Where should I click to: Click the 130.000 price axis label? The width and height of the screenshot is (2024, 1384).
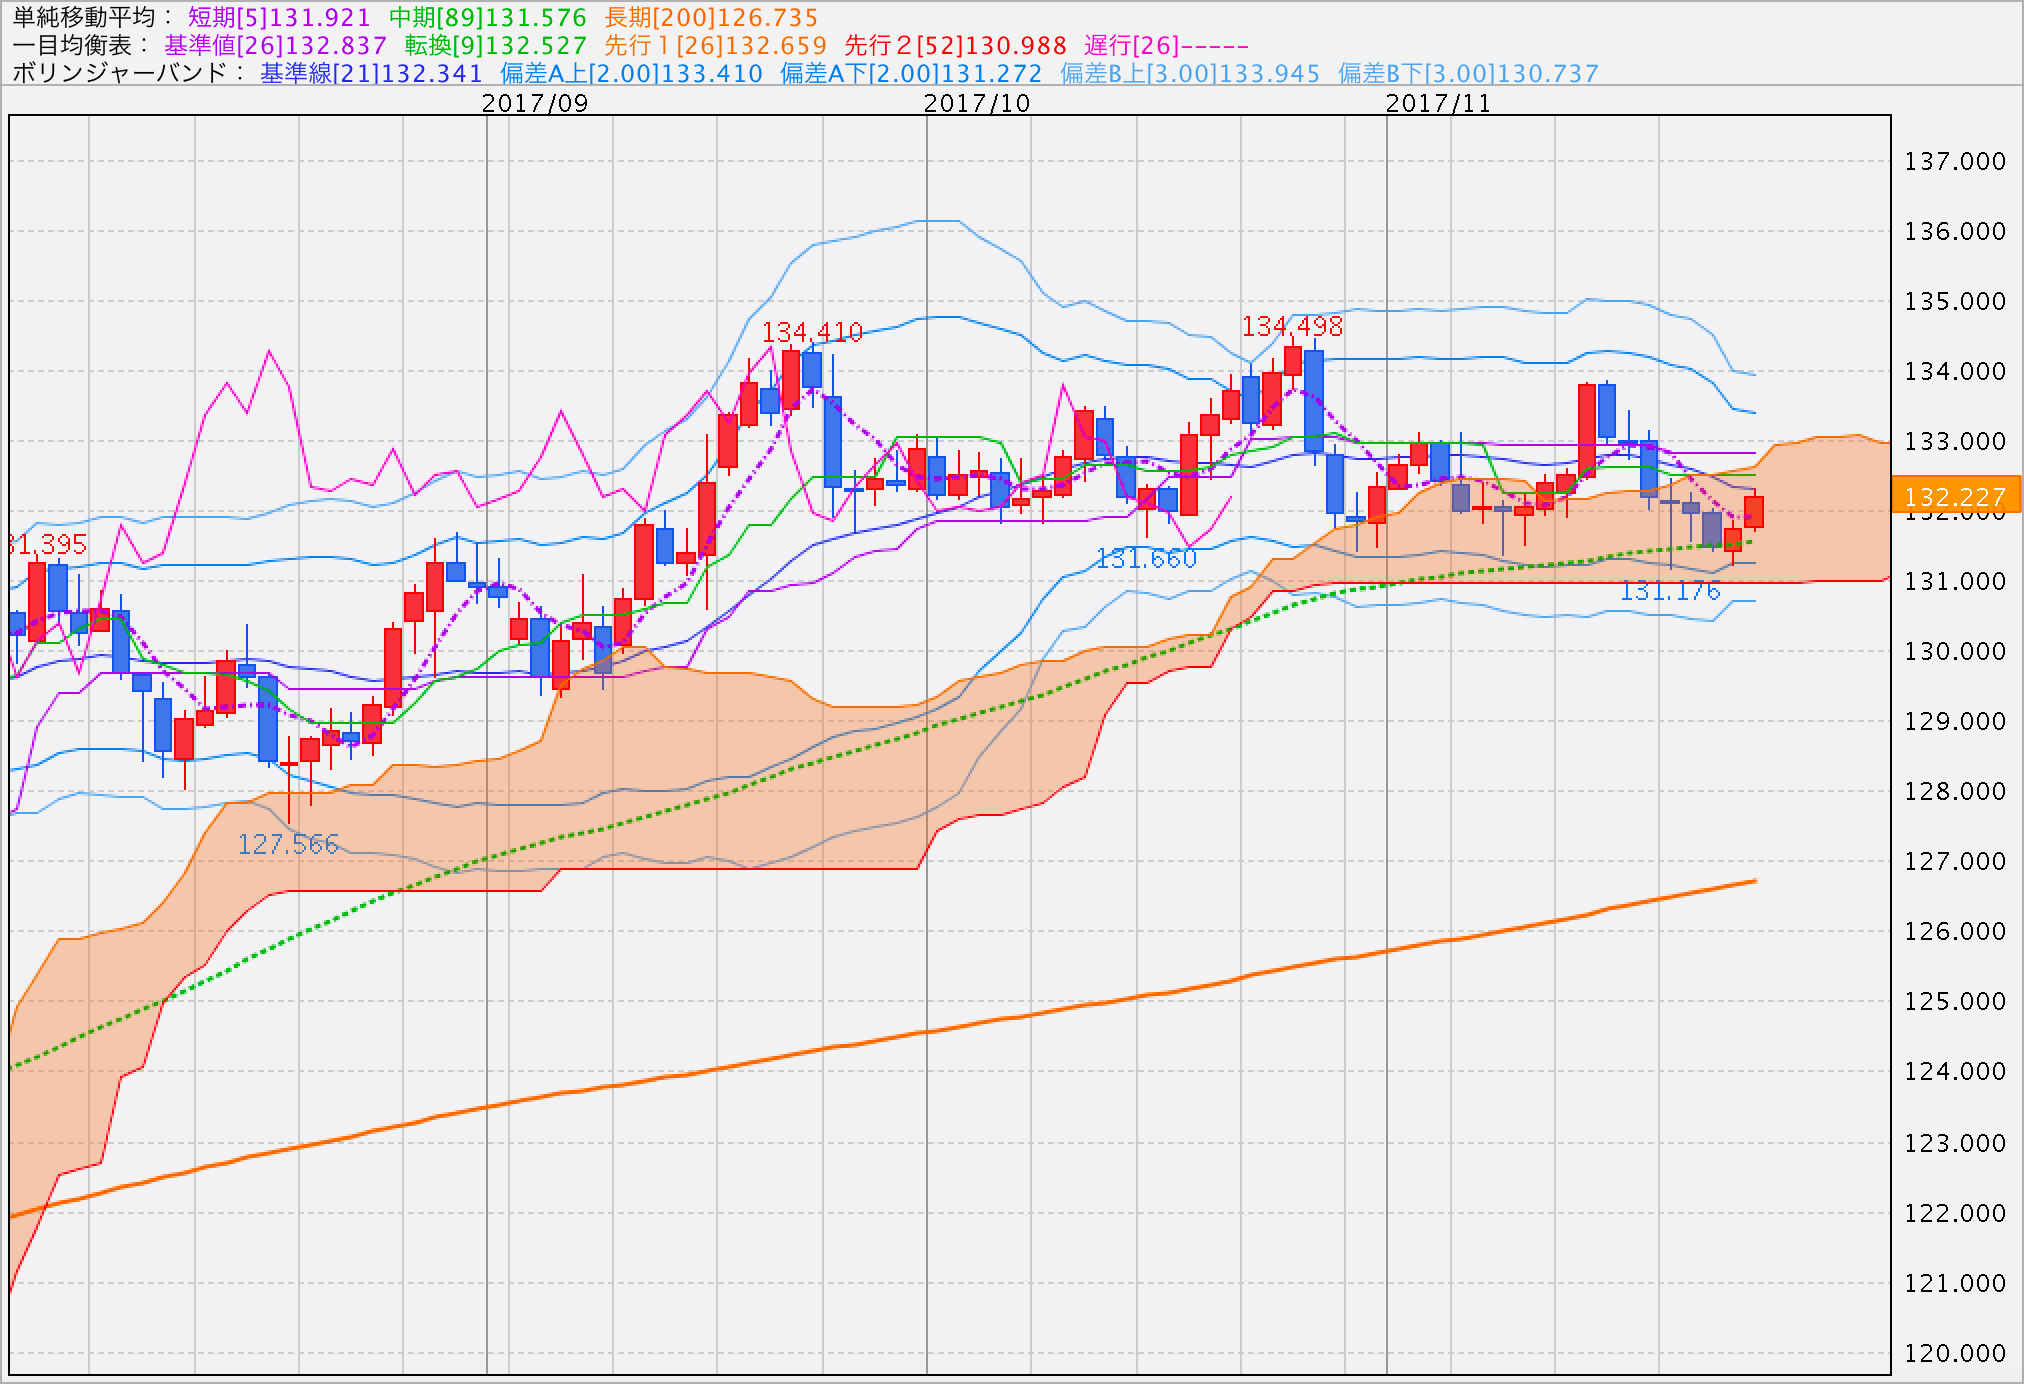point(1955,651)
